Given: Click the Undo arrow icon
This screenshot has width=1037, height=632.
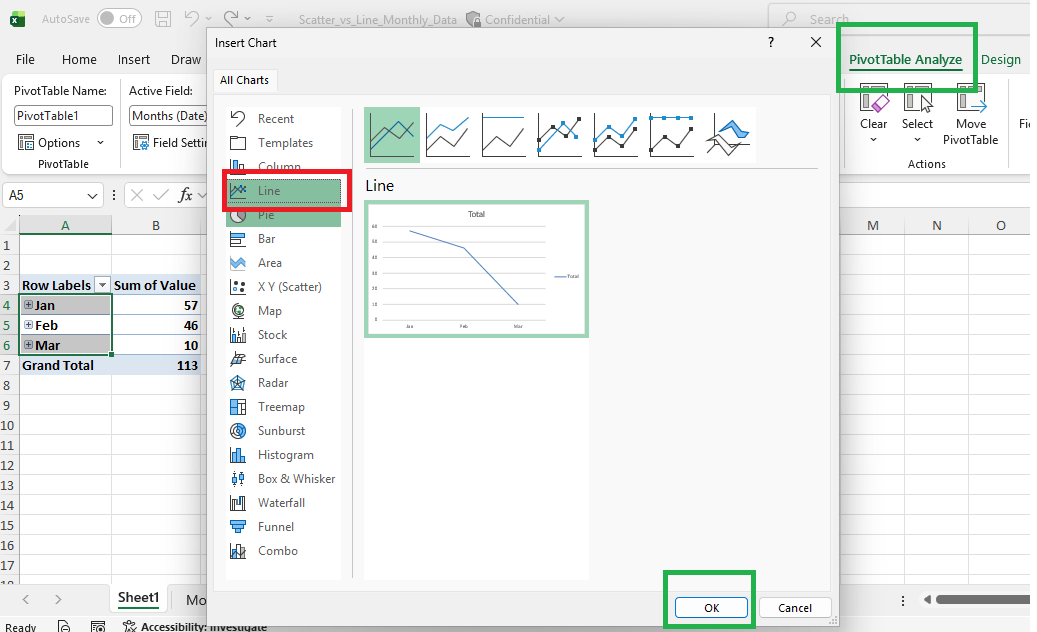Looking at the screenshot, I should click(191, 19).
